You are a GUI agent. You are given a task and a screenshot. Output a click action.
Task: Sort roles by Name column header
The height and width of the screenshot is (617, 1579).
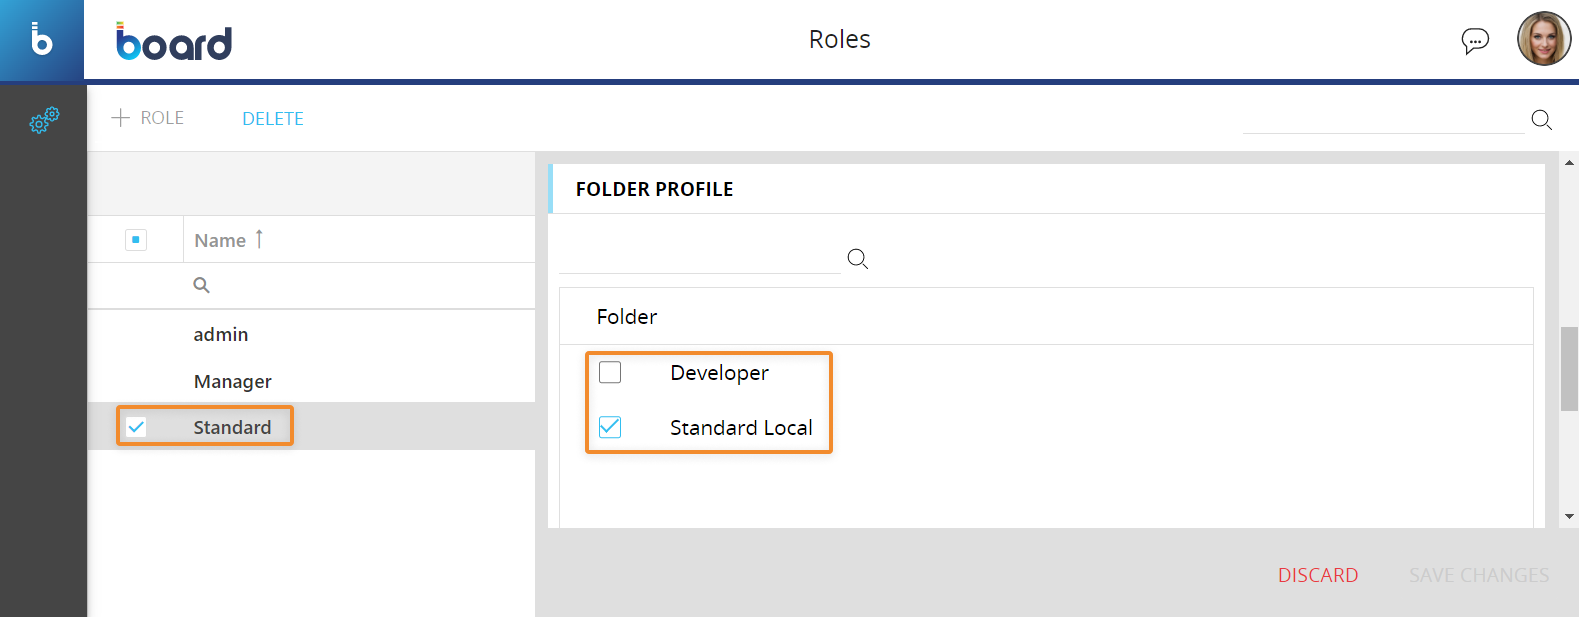221,240
